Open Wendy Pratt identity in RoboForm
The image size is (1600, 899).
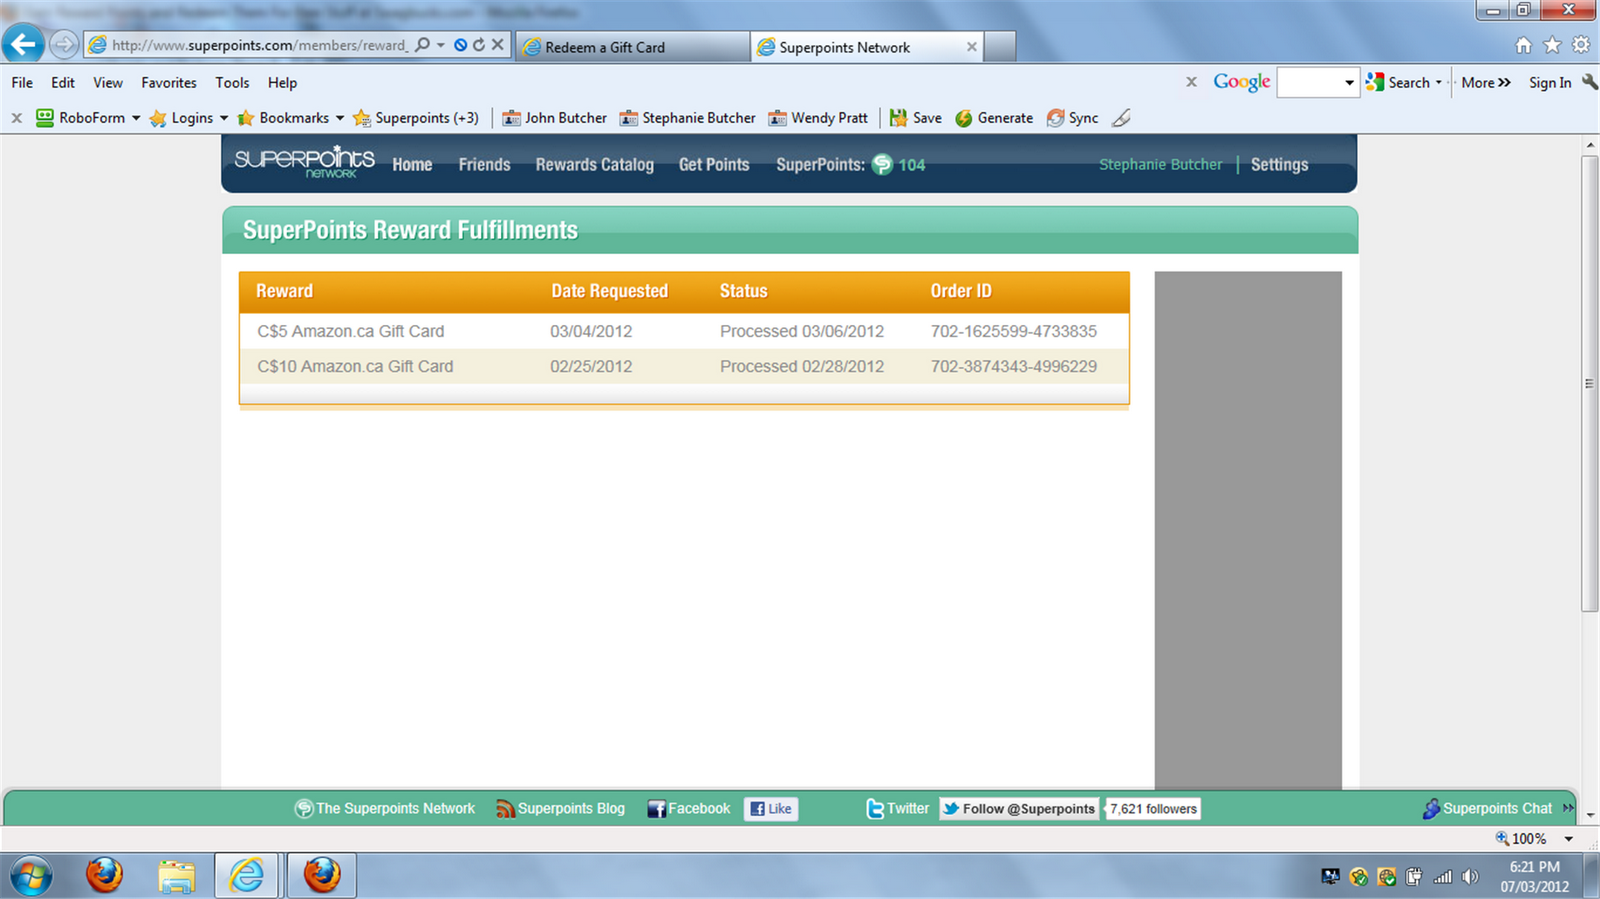click(817, 118)
